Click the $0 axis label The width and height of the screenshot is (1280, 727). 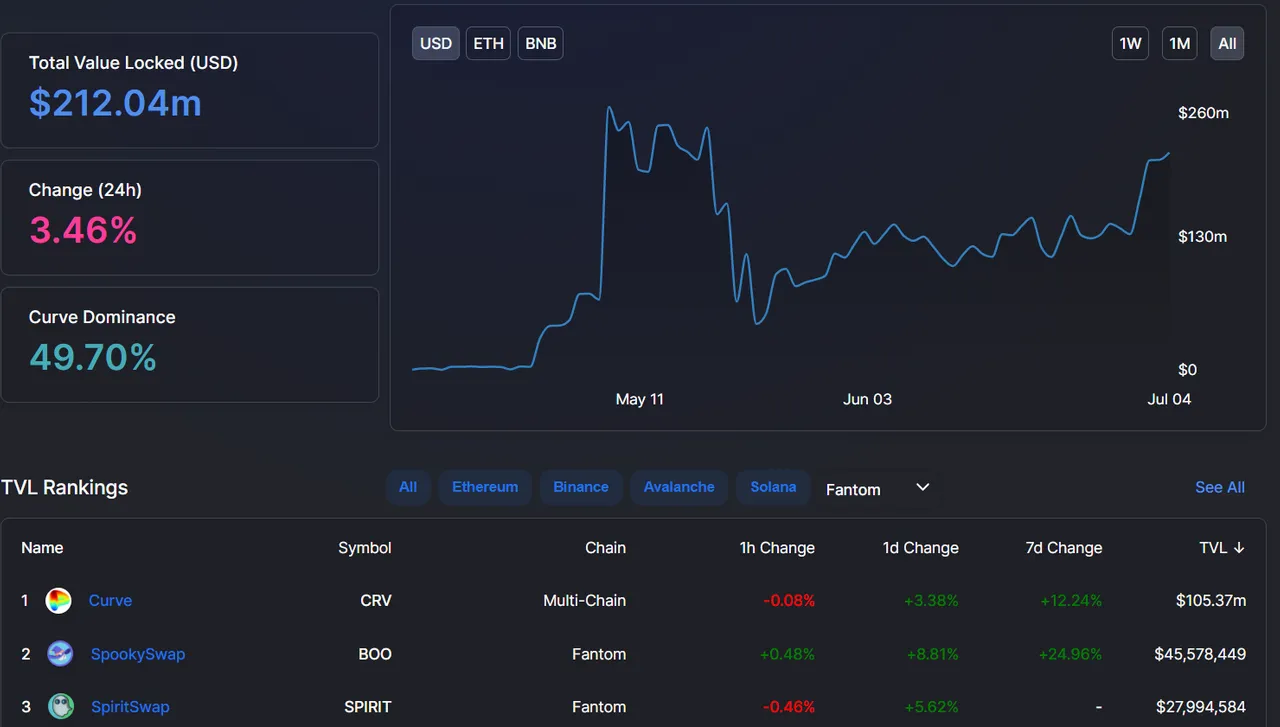click(x=1187, y=370)
